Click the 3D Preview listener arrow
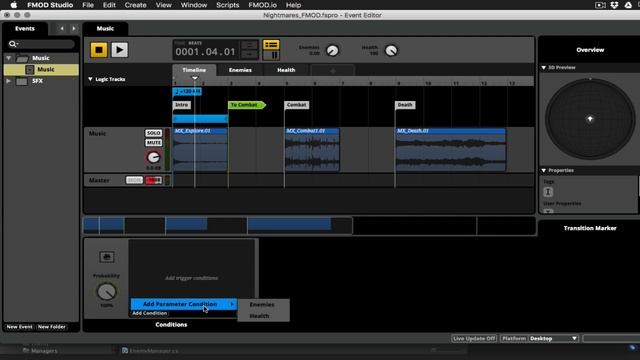 [590, 119]
